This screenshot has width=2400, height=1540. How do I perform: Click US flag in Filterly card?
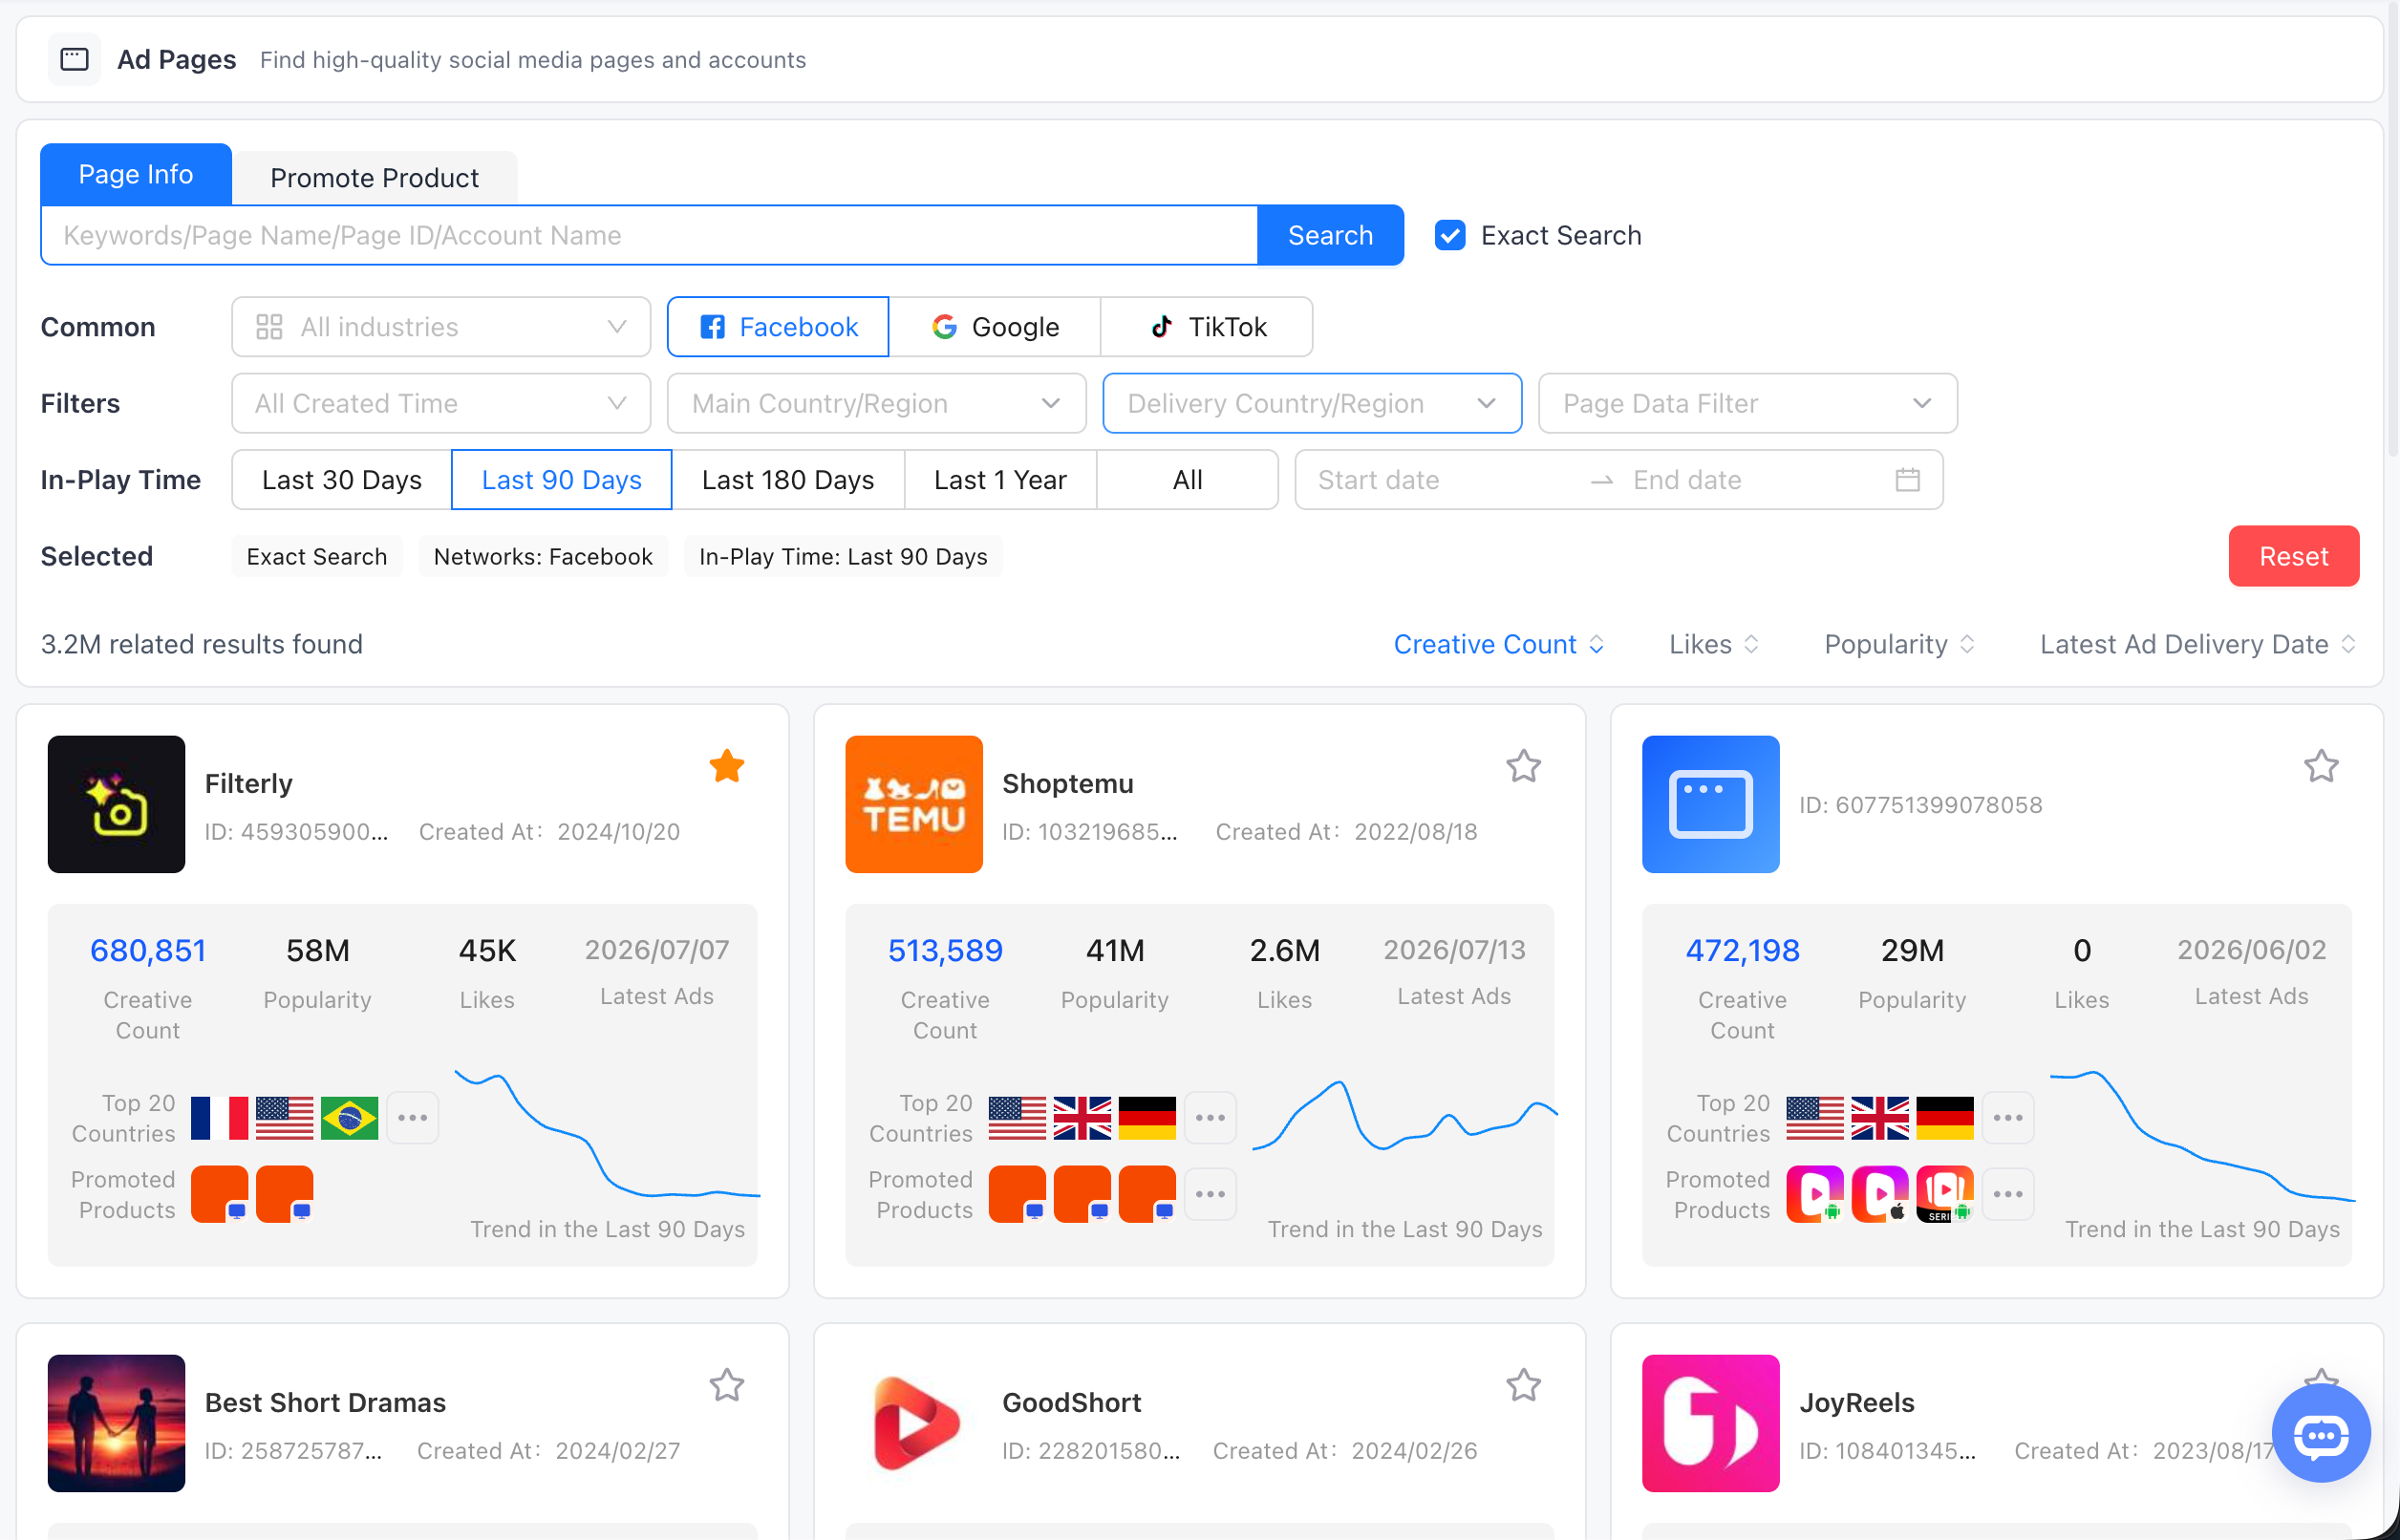(x=284, y=1118)
